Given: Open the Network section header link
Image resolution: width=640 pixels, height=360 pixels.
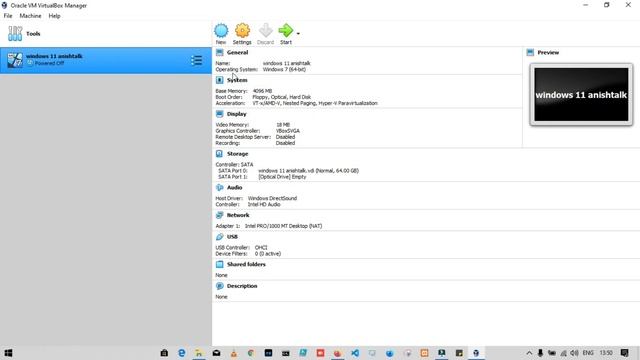Looking at the screenshot, I should [238, 215].
